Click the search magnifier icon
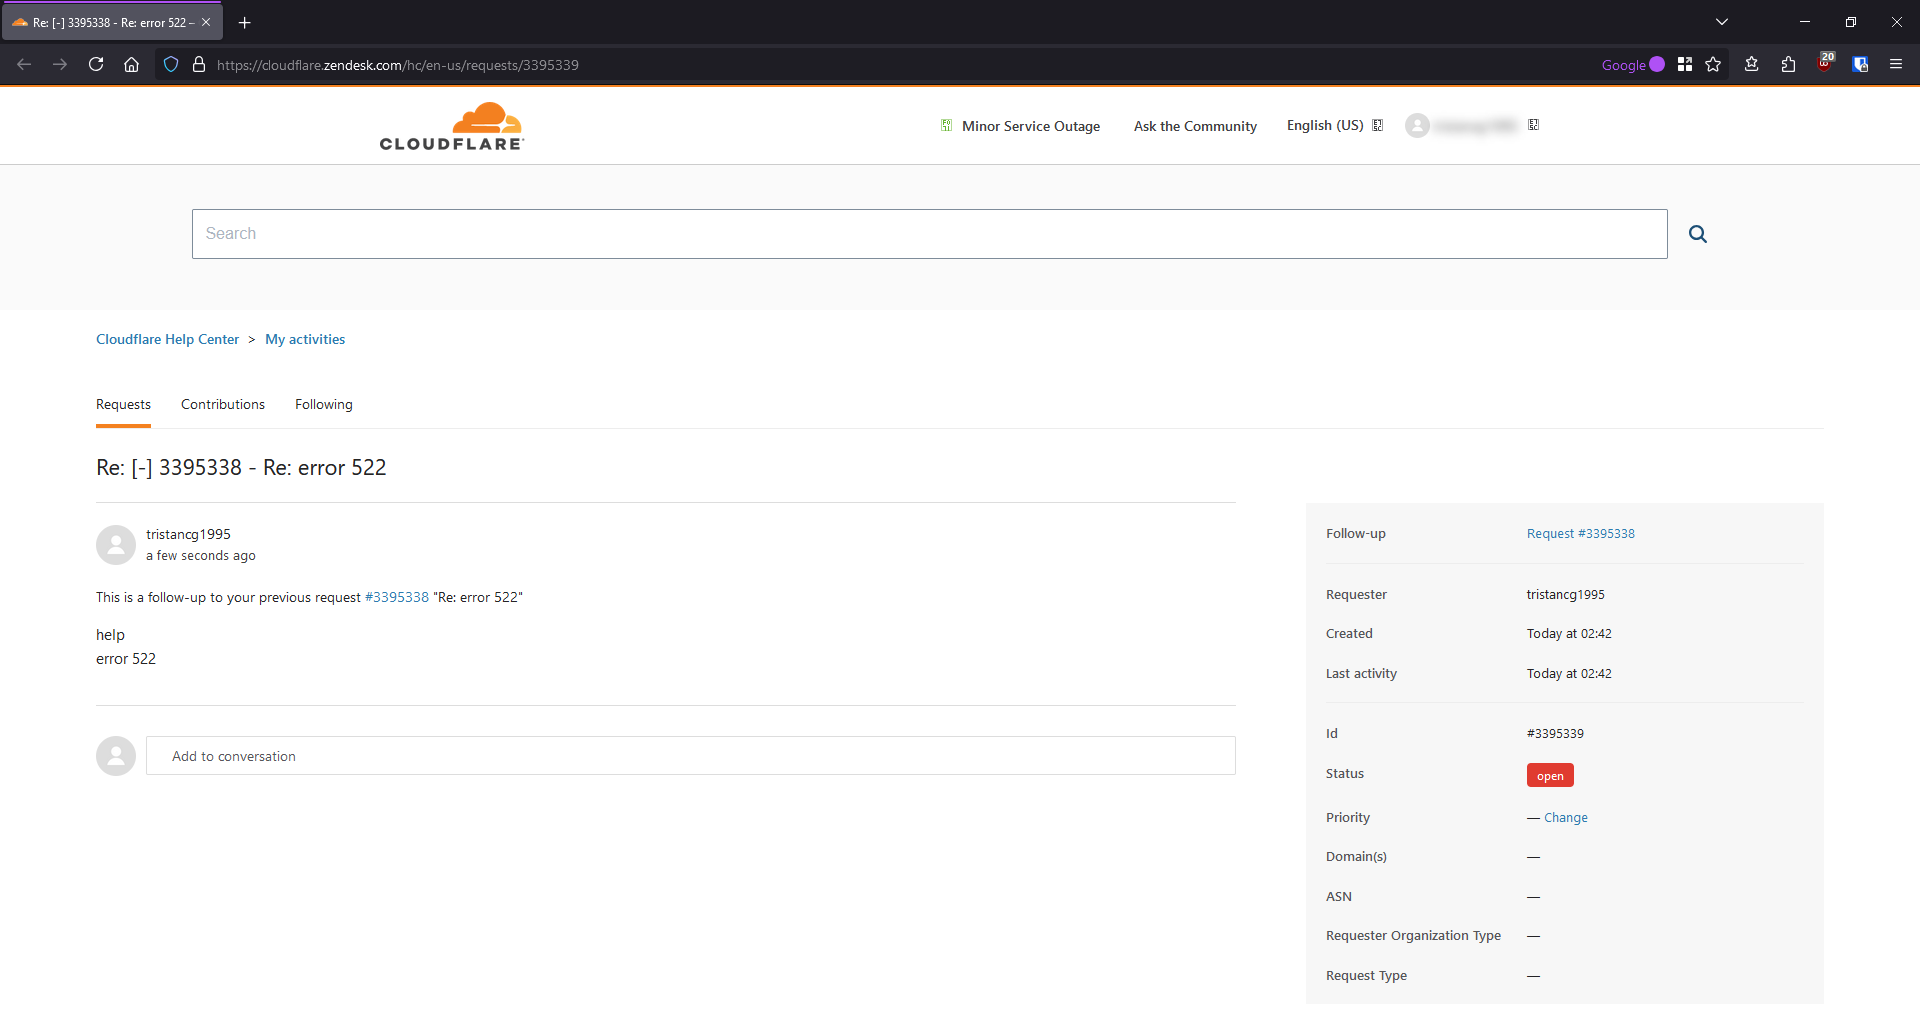Image resolution: width=1920 pixels, height=1032 pixels. point(1697,233)
